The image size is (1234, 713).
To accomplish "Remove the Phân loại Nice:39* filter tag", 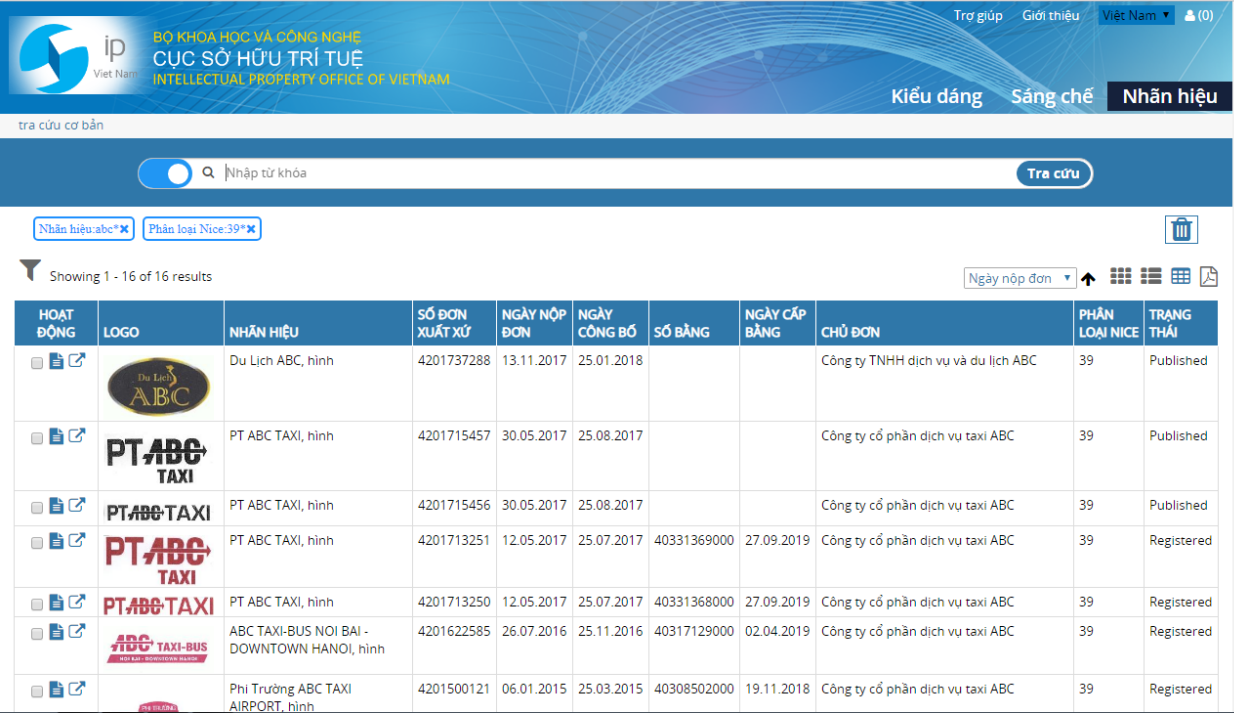I will (x=251, y=229).
